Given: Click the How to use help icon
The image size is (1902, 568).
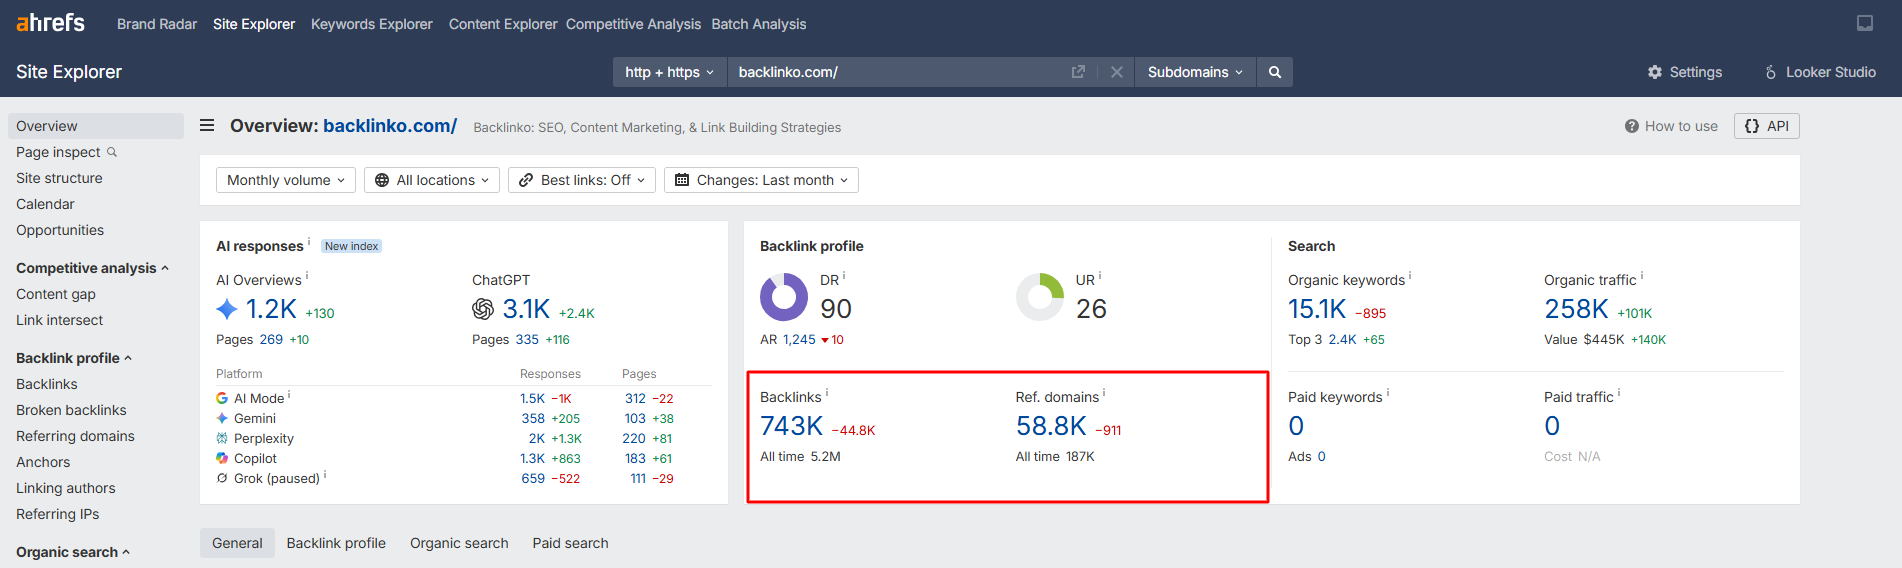Looking at the screenshot, I should (x=1632, y=126).
